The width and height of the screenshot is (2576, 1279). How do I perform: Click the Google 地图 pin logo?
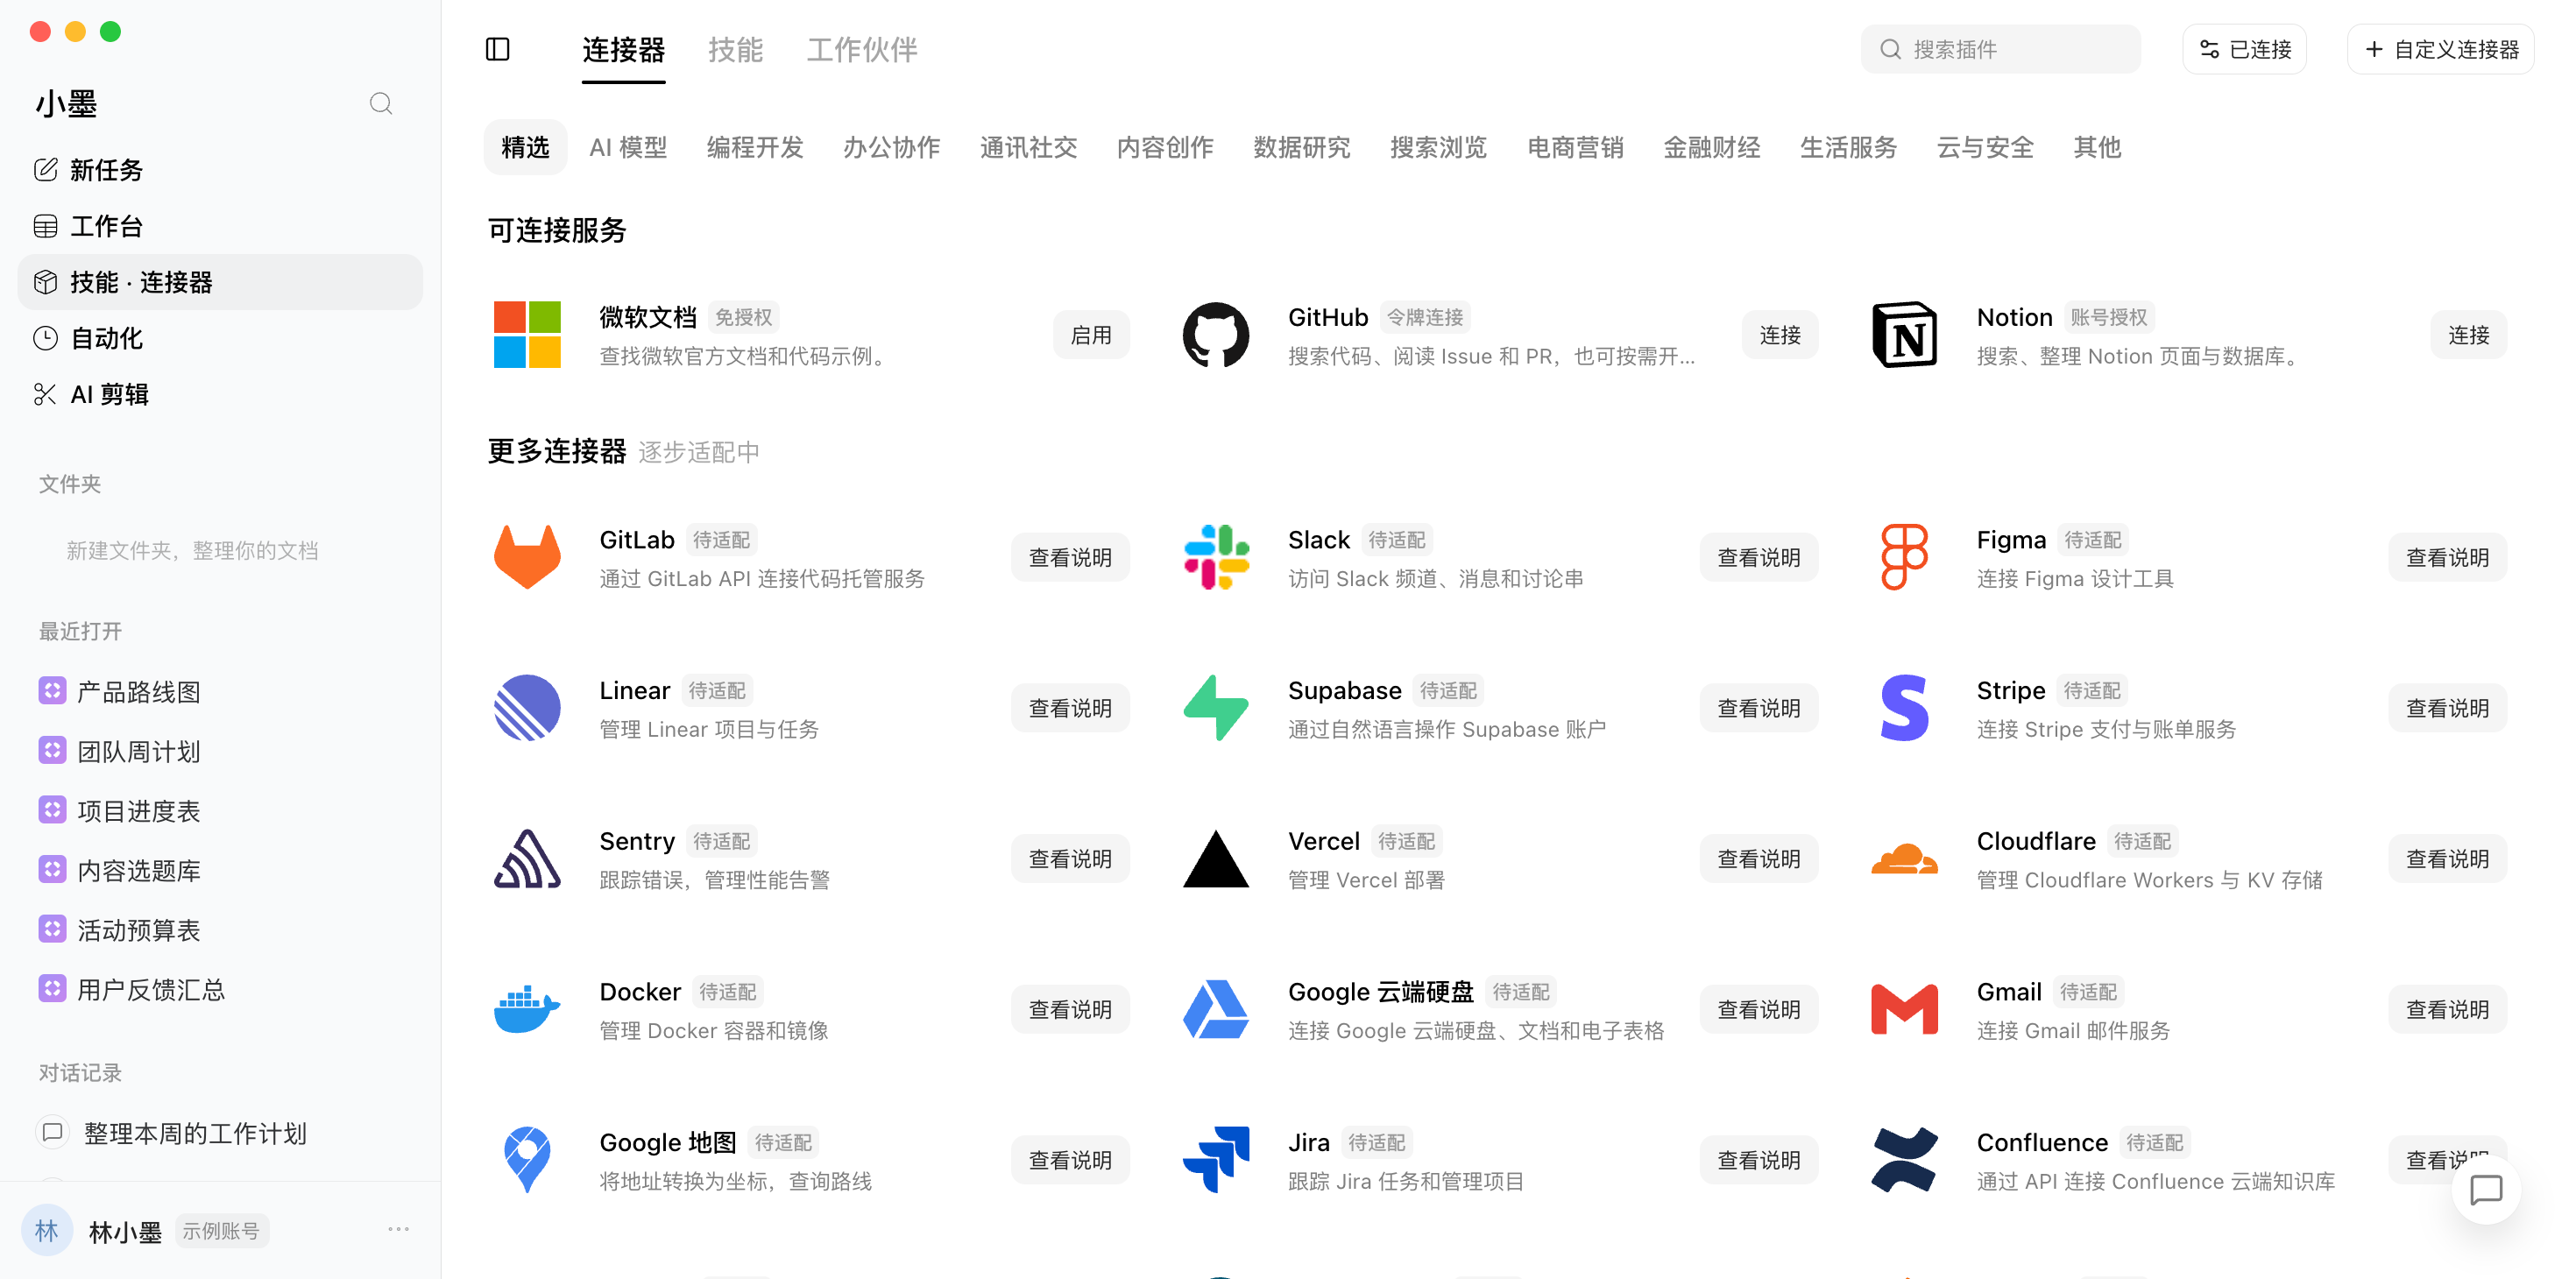pyautogui.click(x=527, y=1160)
